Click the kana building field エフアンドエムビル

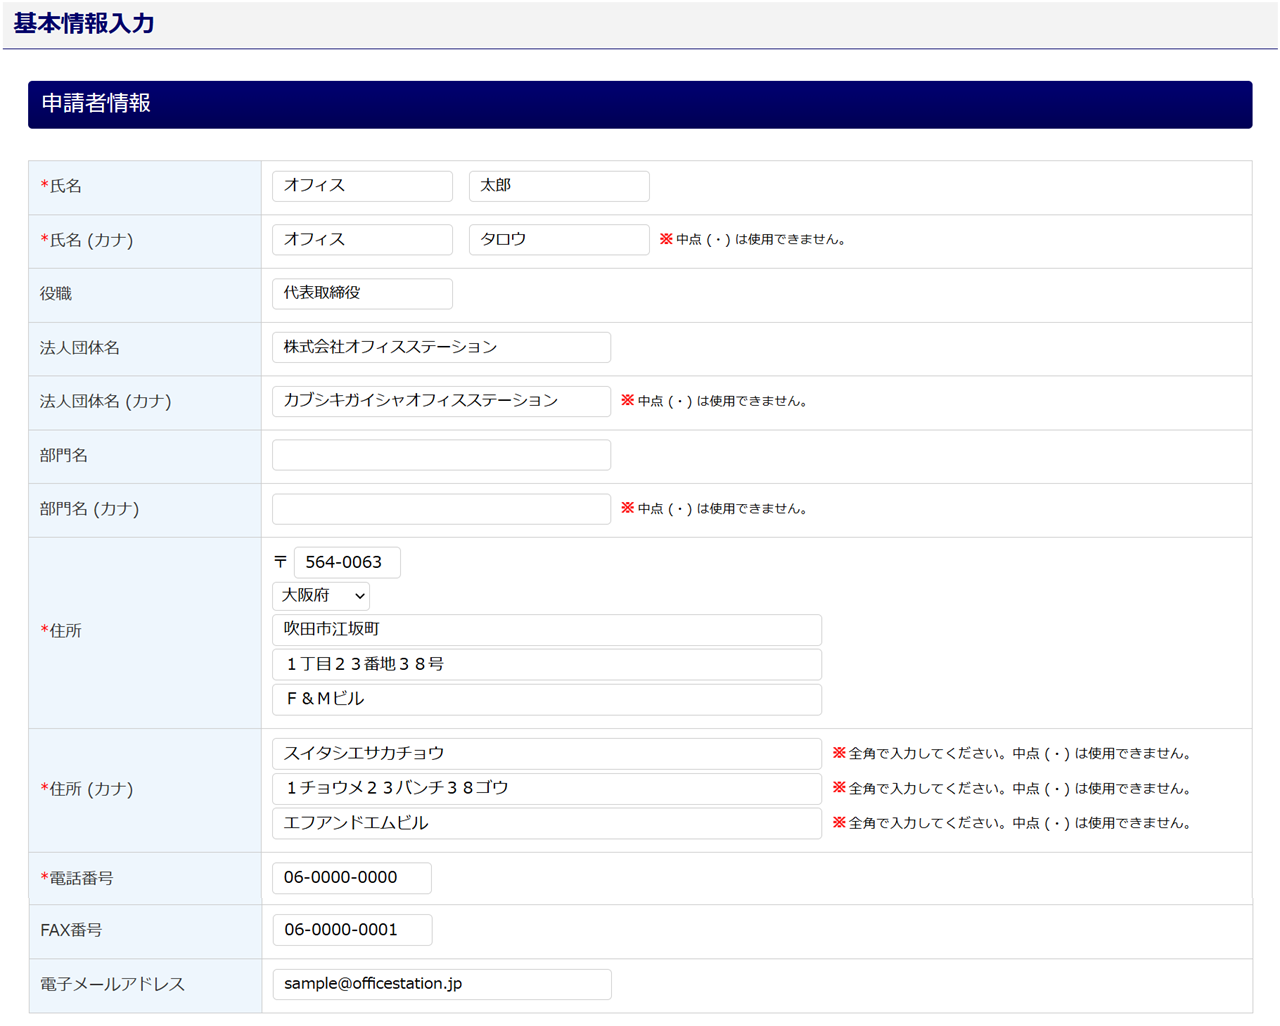(546, 823)
